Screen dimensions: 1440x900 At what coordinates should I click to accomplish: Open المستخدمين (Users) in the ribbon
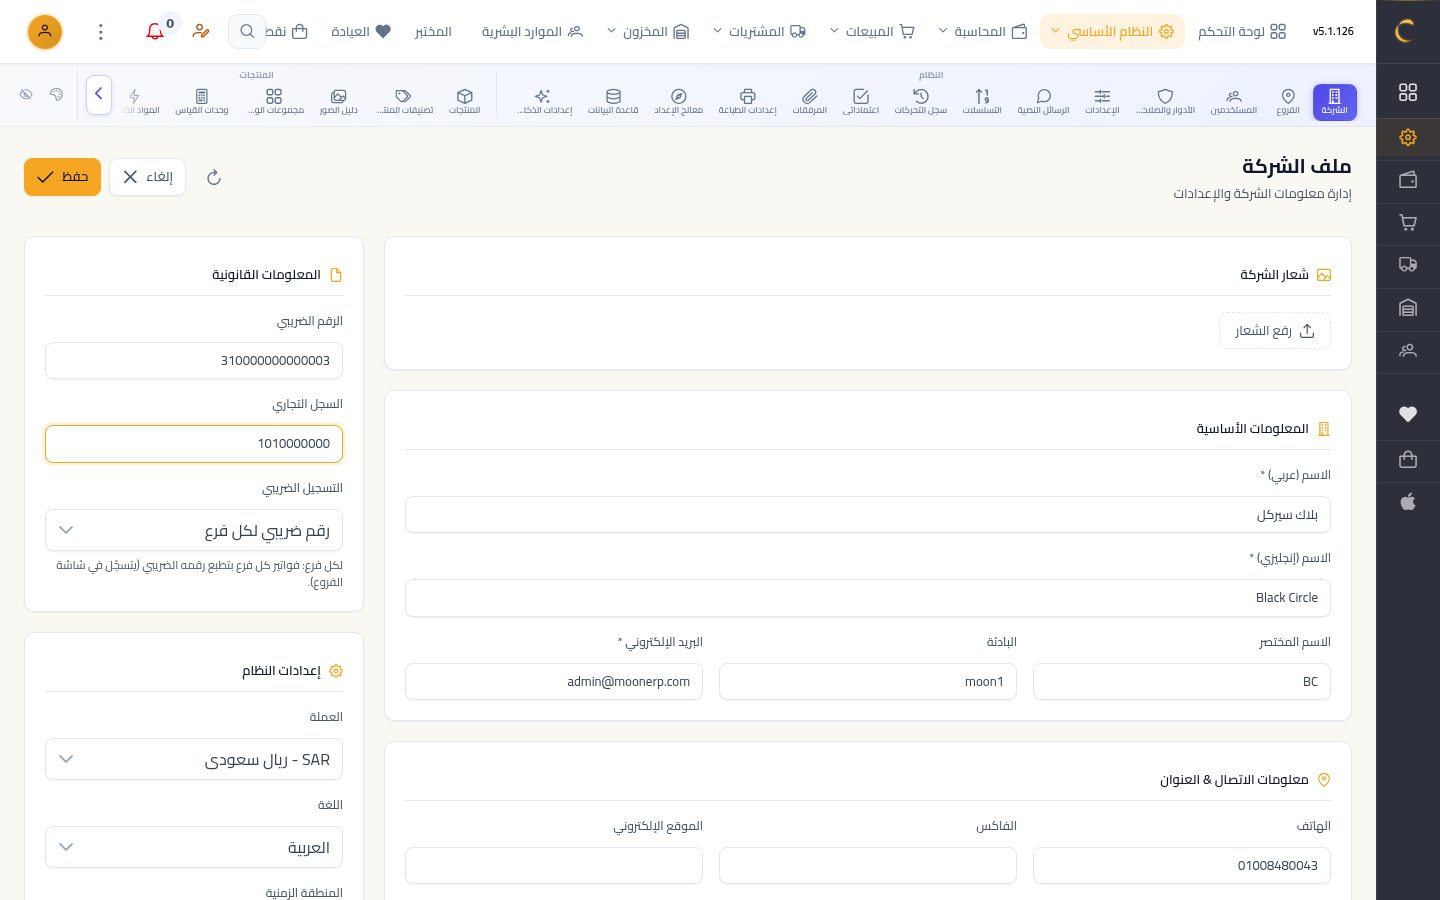click(1234, 101)
